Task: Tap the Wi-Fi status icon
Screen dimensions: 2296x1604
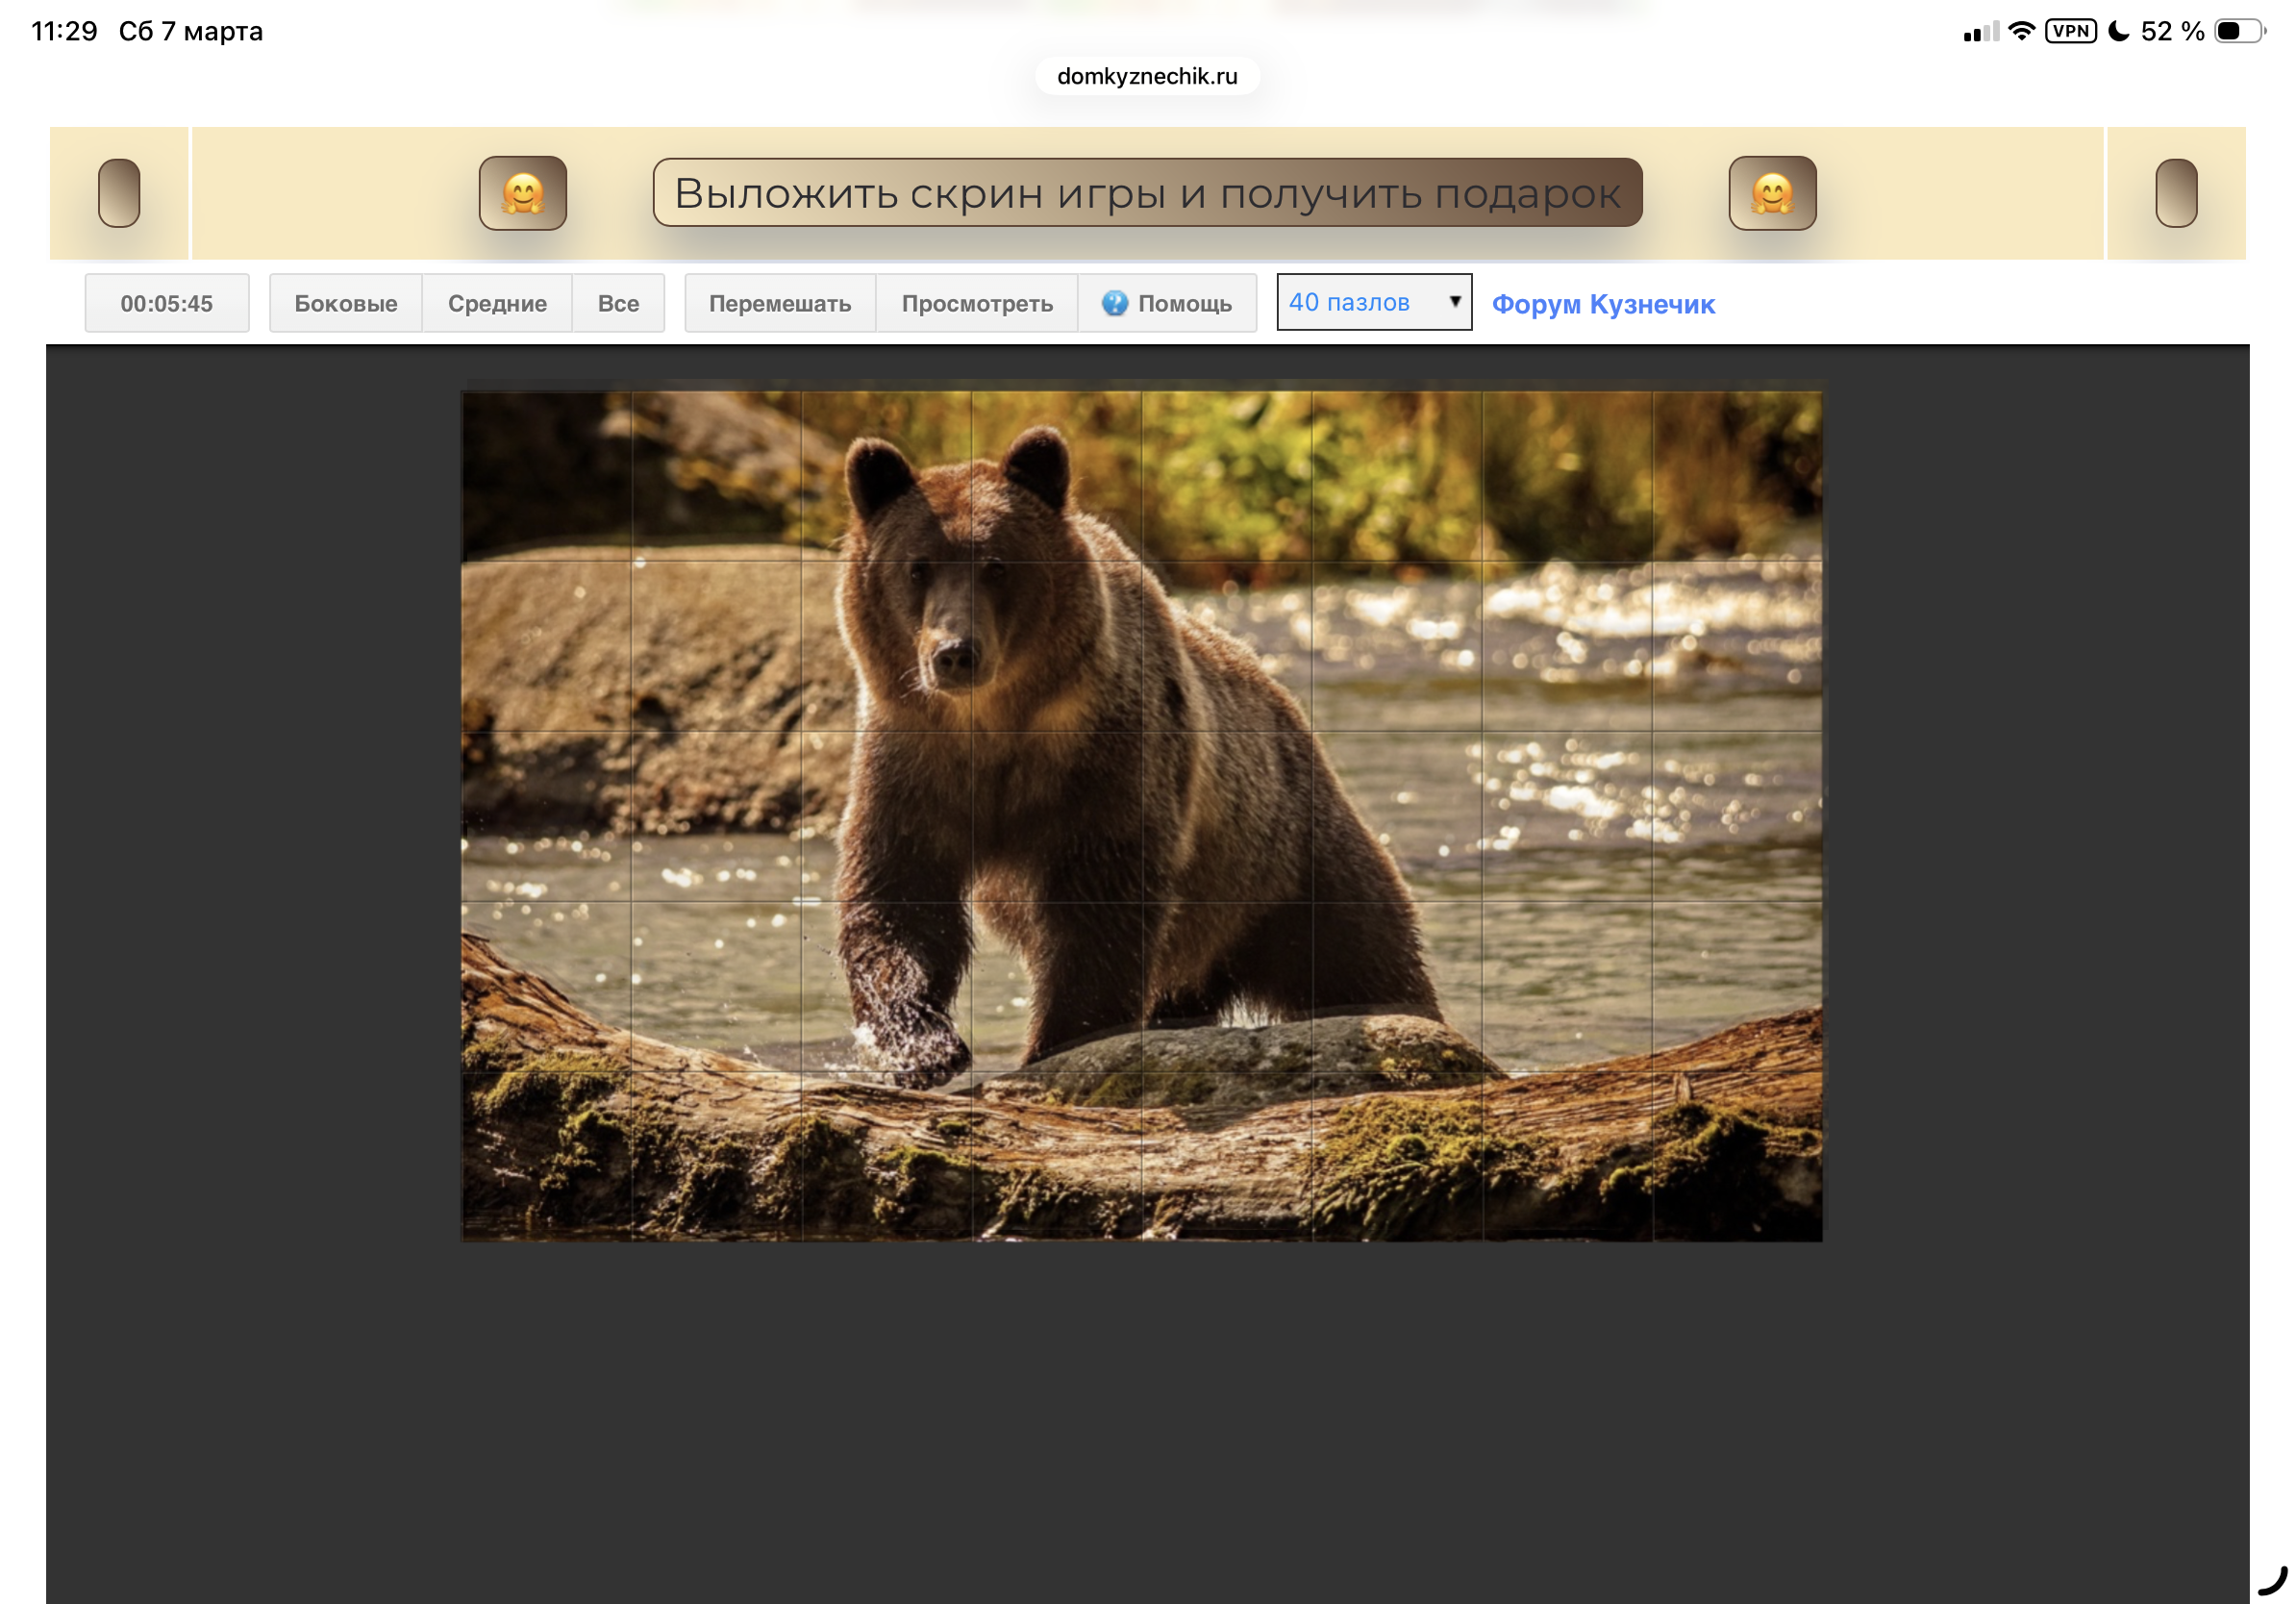Action: 2020,31
